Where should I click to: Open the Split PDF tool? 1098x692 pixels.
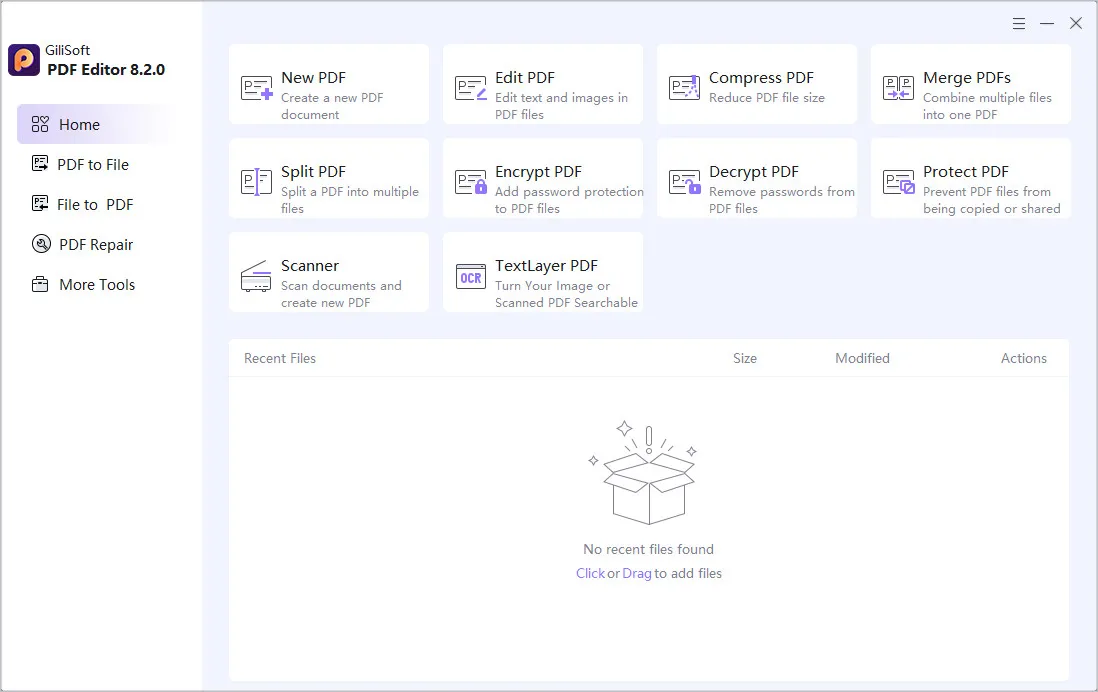328,178
